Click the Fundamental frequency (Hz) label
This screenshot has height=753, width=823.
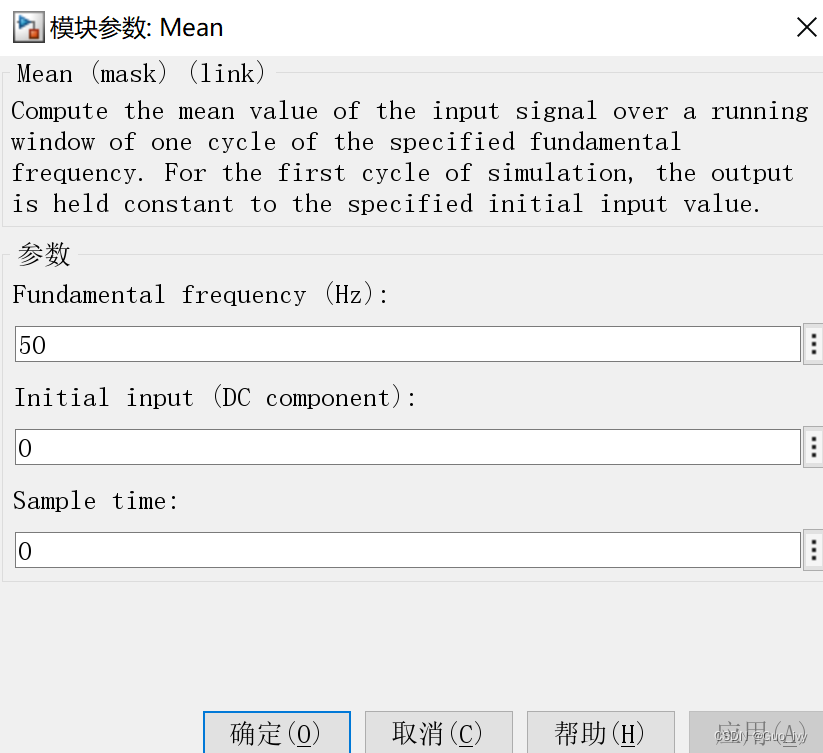pyautogui.click(x=201, y=294)
